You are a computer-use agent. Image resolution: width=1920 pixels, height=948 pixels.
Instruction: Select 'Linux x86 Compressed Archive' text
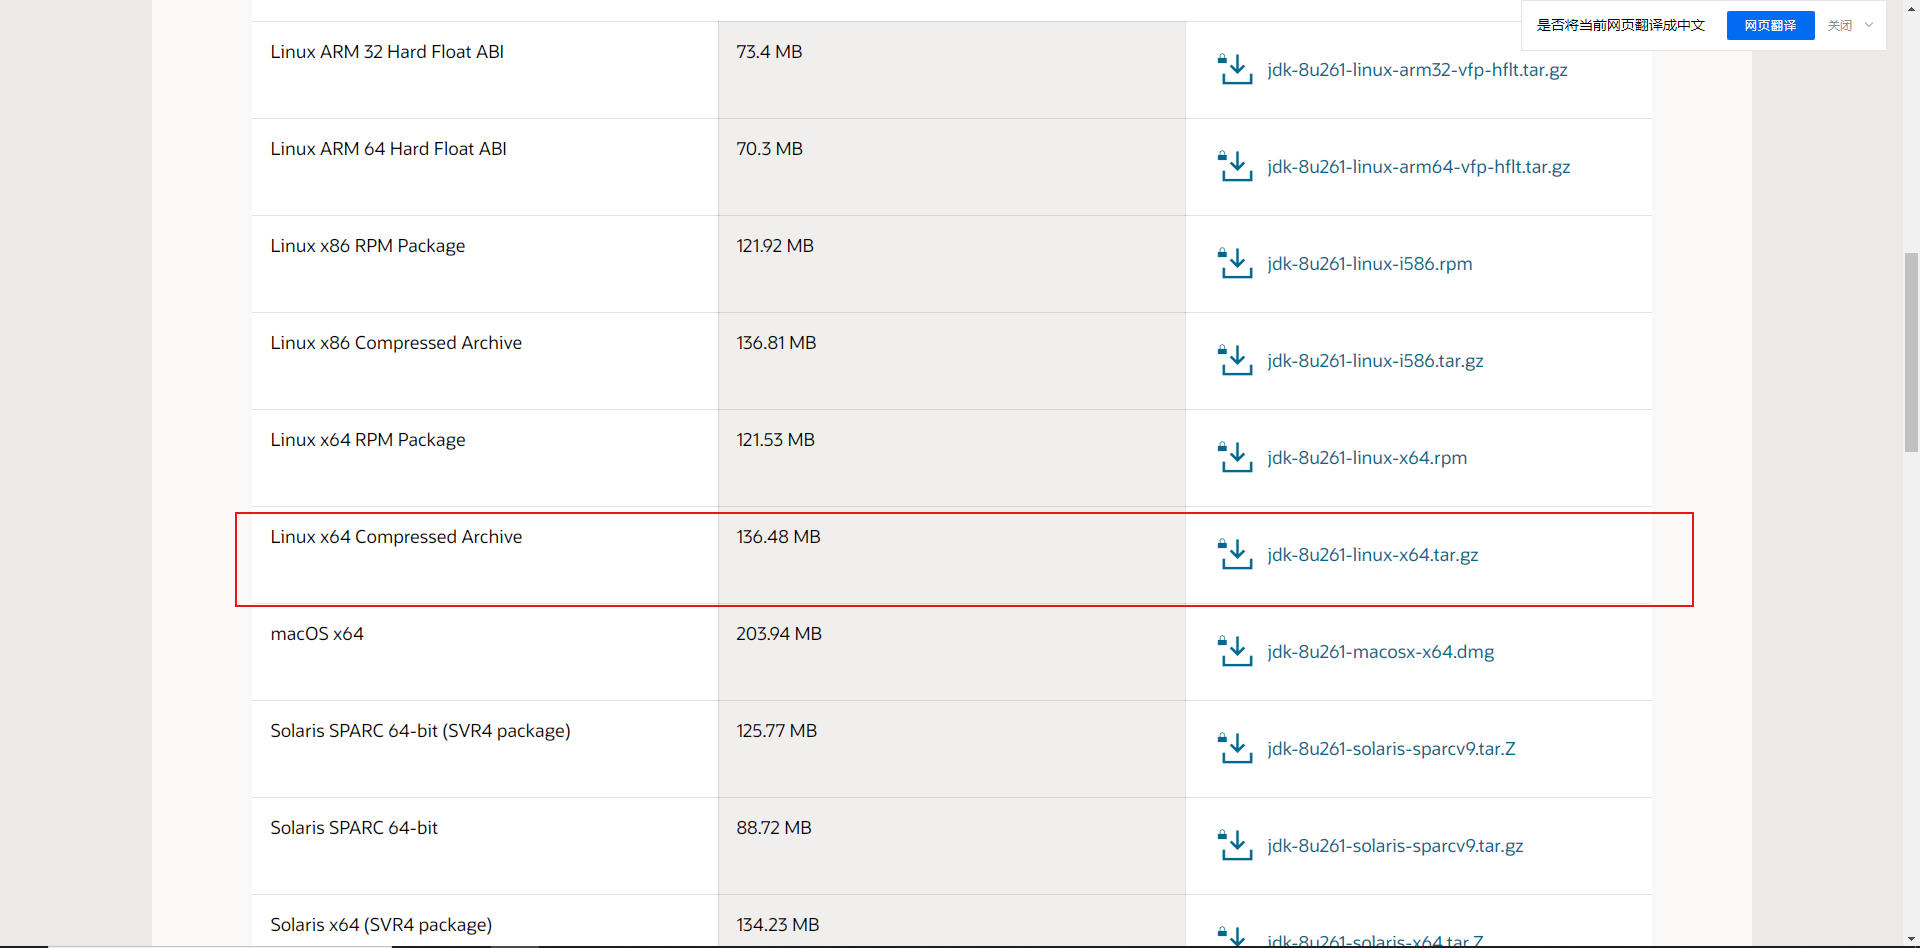pos(396,343)
